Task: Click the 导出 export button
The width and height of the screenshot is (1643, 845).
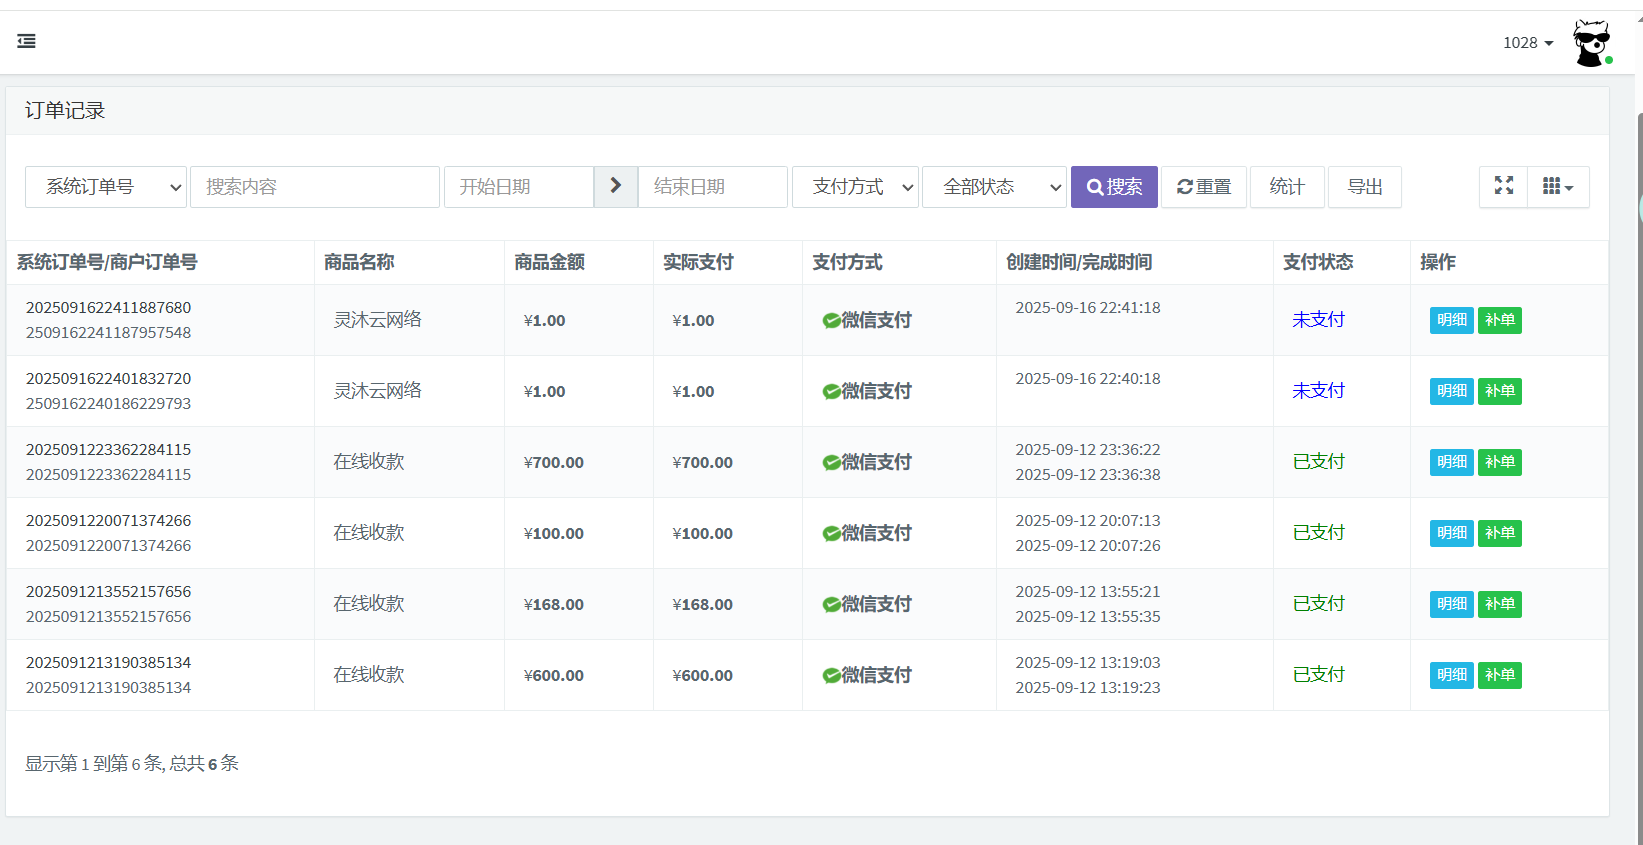Action: [x=1364, y=187]
